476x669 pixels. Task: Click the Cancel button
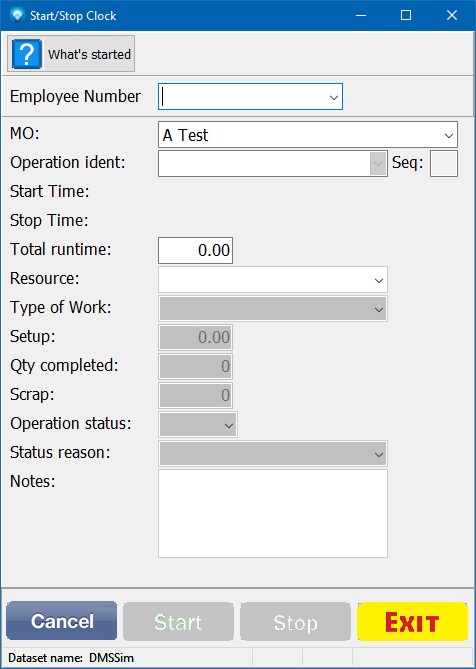pos(62,621)
